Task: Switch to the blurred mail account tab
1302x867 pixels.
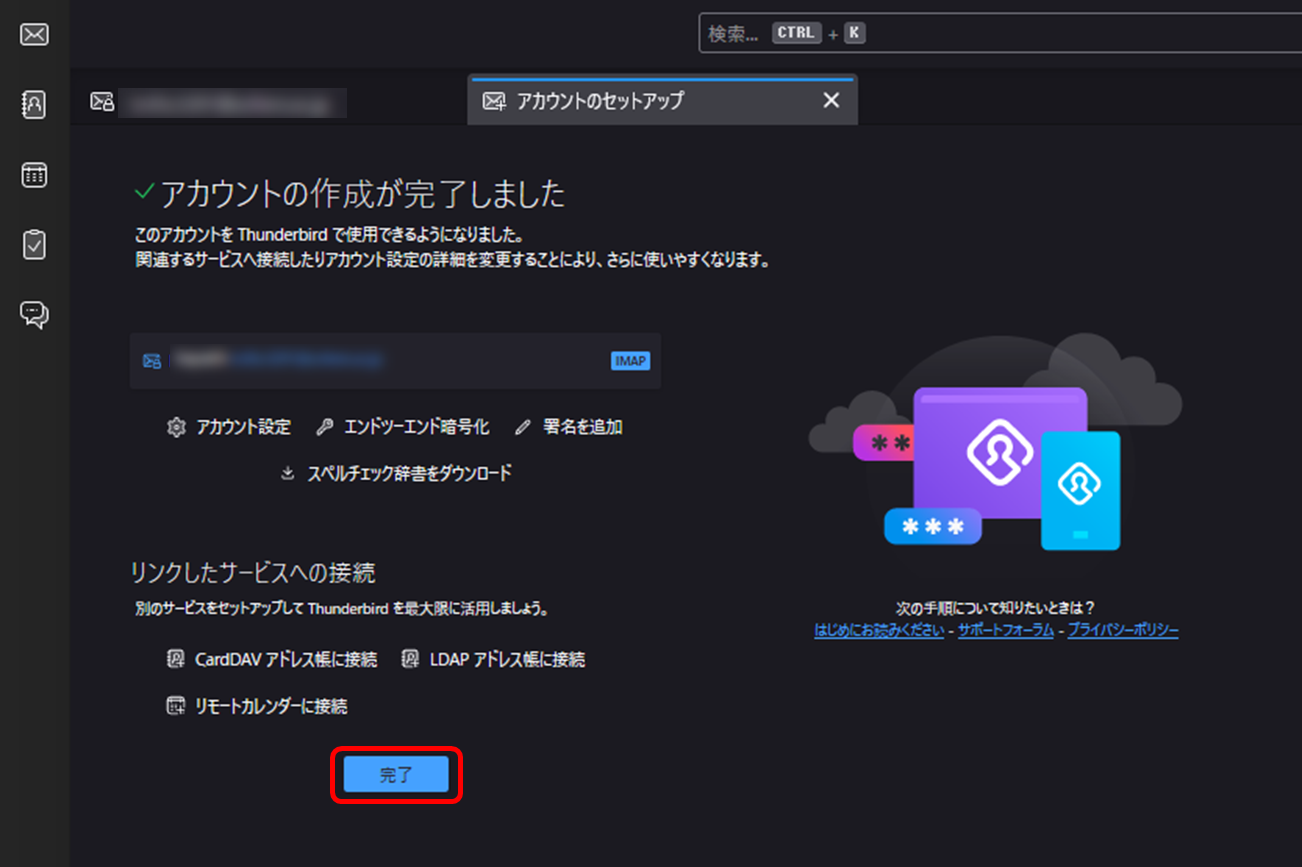Action: 218,102
